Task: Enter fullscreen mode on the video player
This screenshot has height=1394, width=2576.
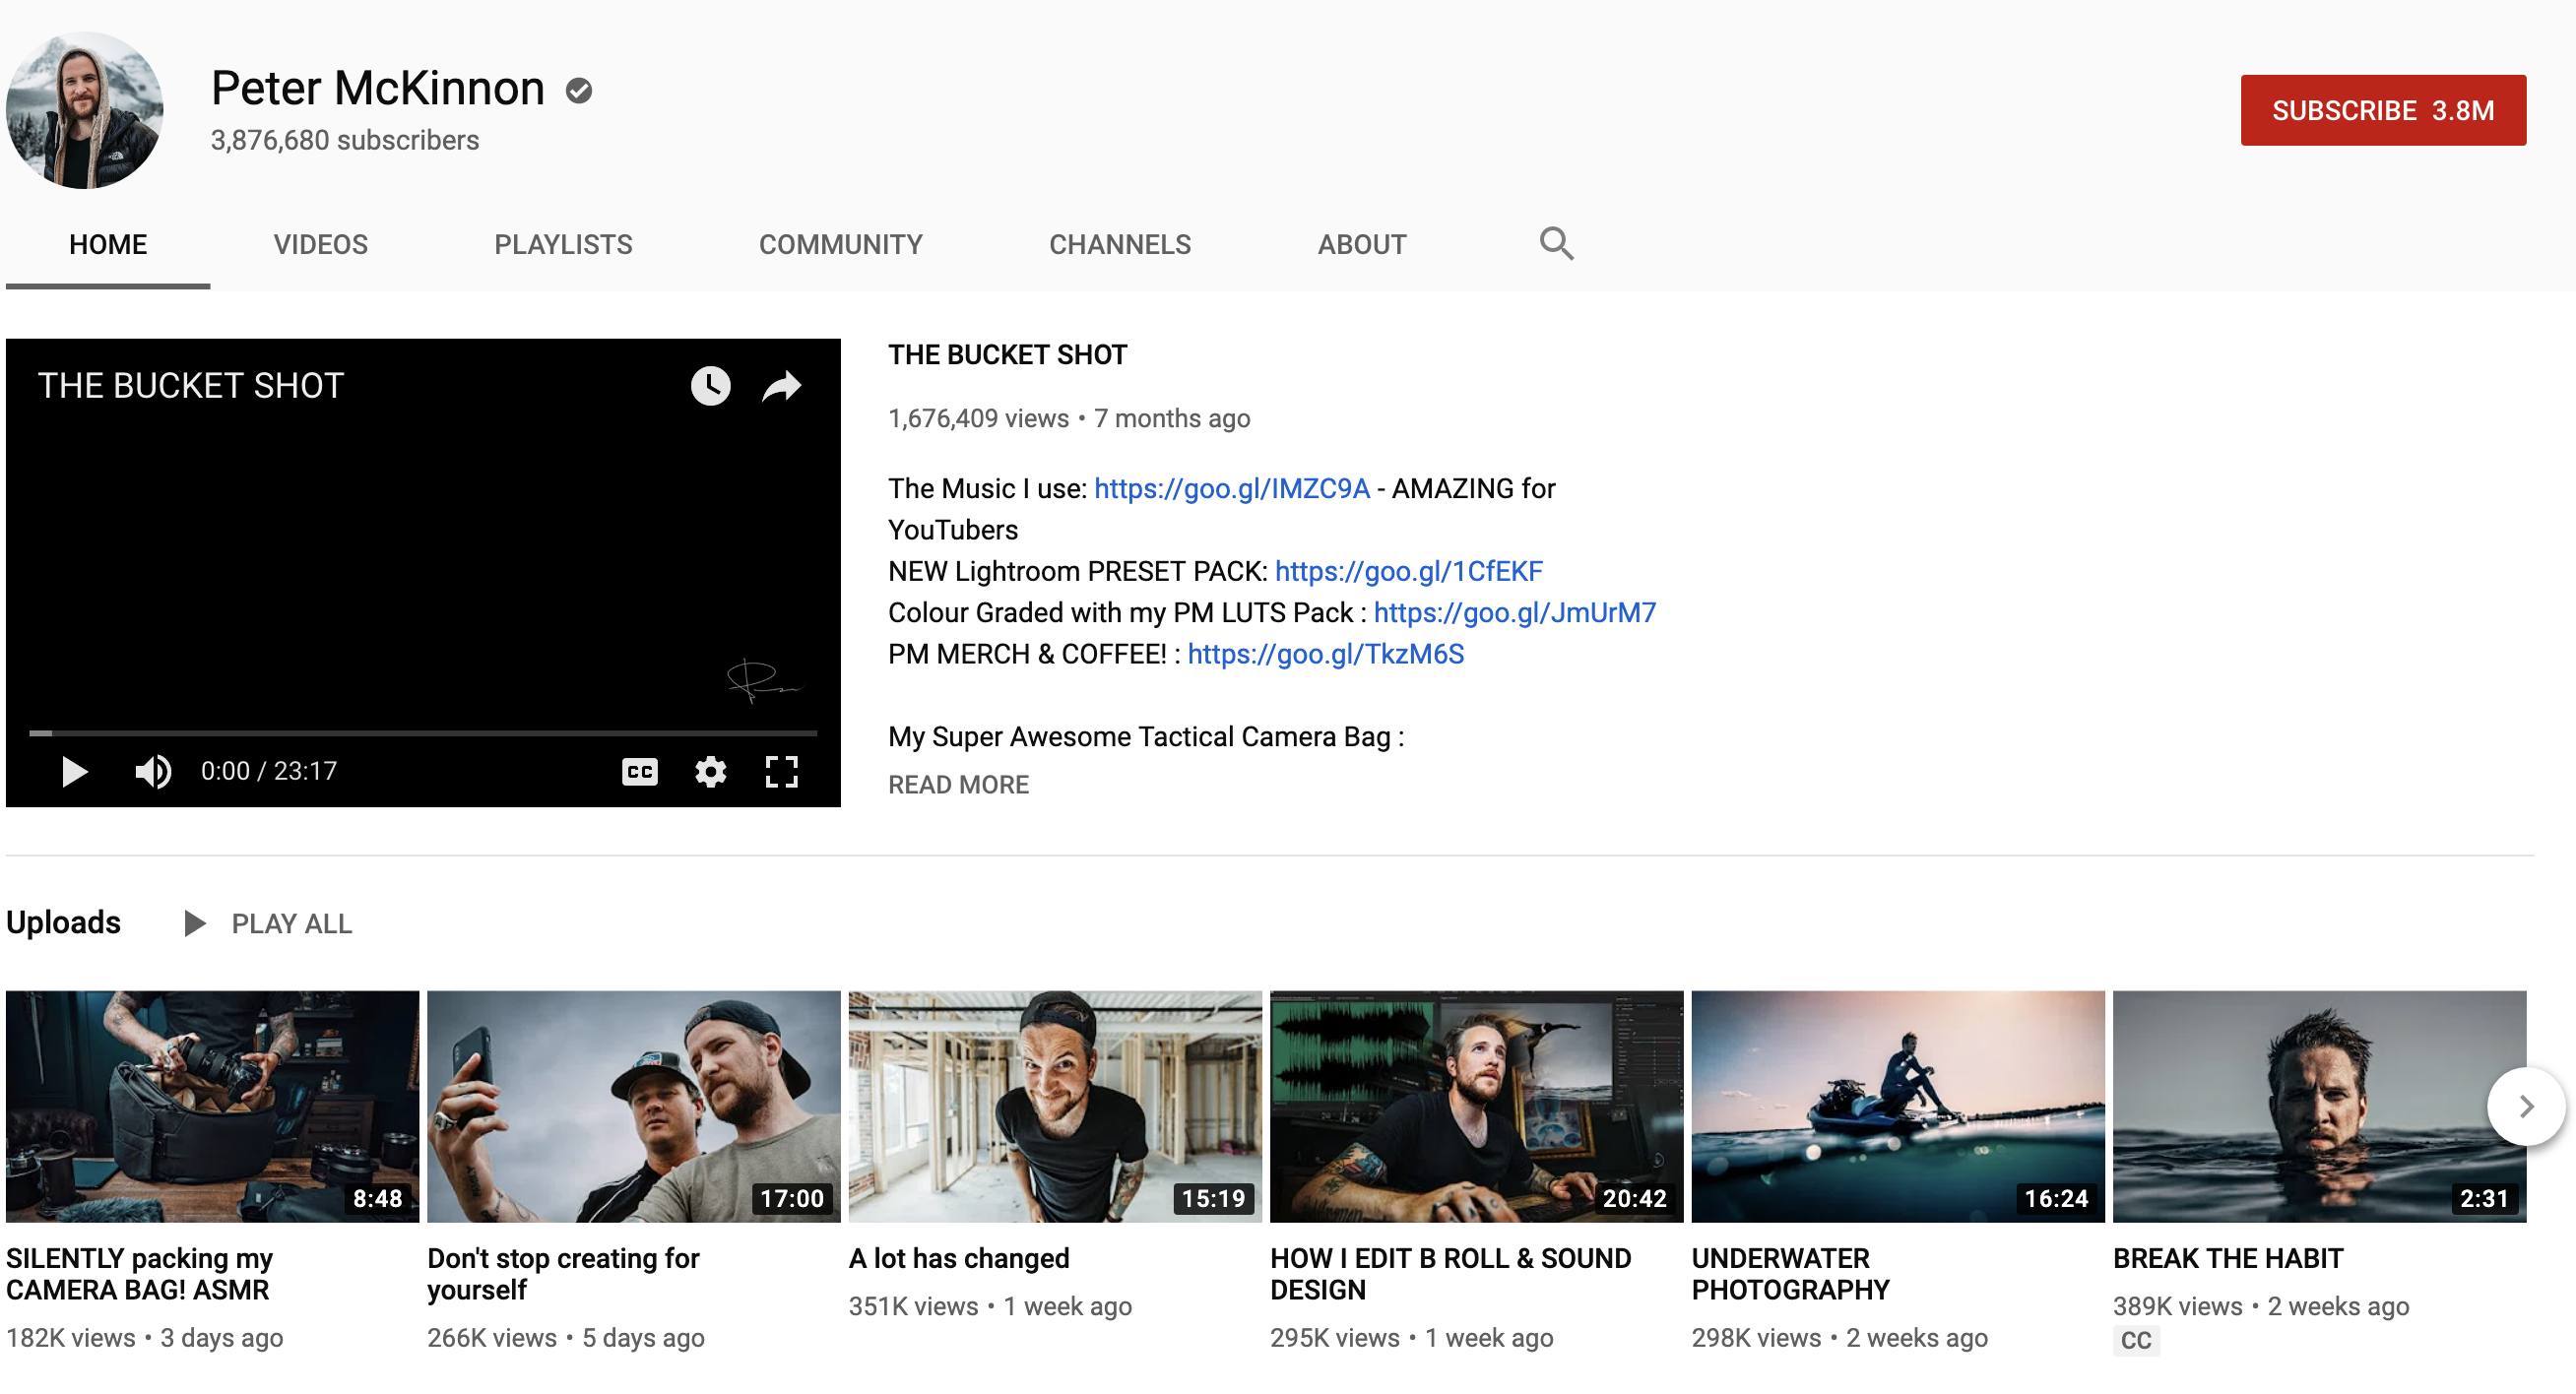Action: [x=782, y=772]
